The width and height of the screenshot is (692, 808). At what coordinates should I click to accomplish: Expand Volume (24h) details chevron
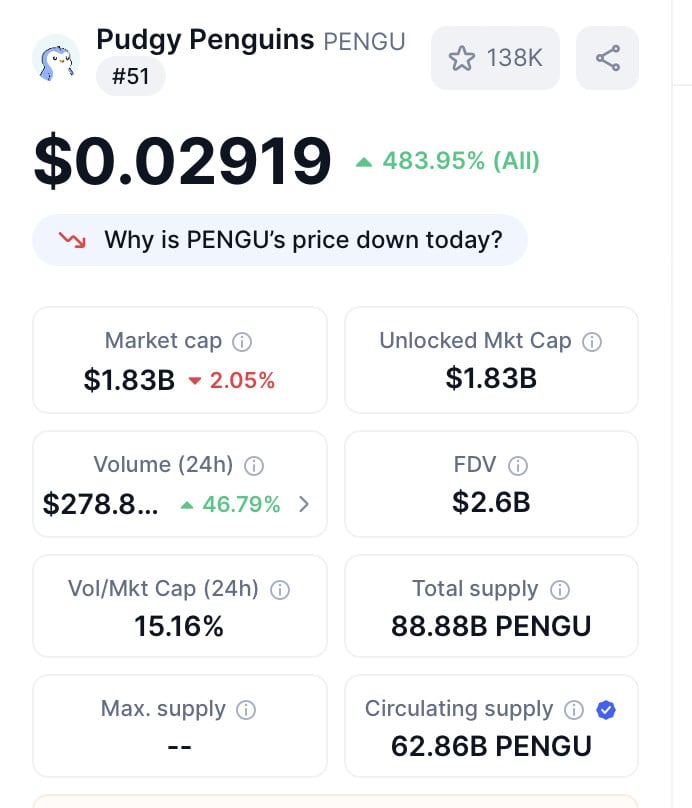click(x=304, y=504)
